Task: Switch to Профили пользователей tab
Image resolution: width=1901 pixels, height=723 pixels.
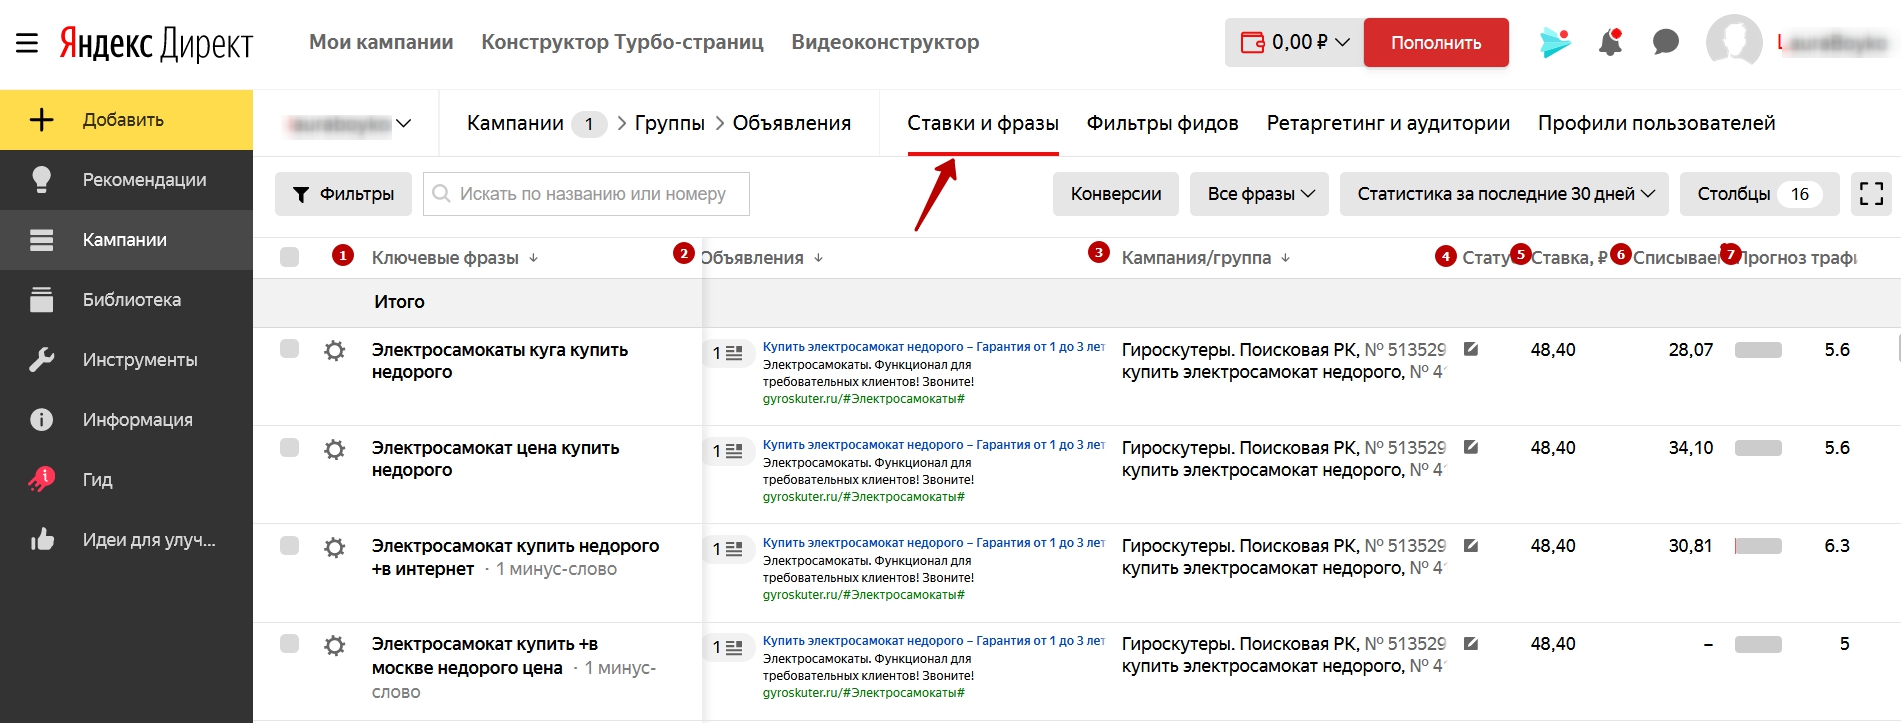Action: [1656, 123]
